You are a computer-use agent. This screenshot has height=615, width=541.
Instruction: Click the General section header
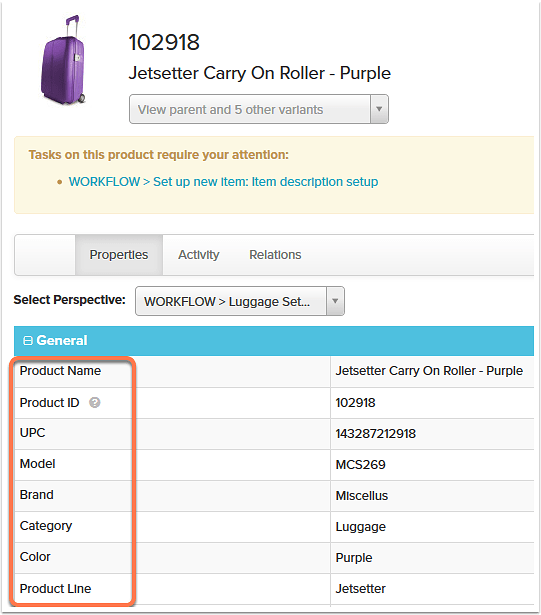click(274, 340)
